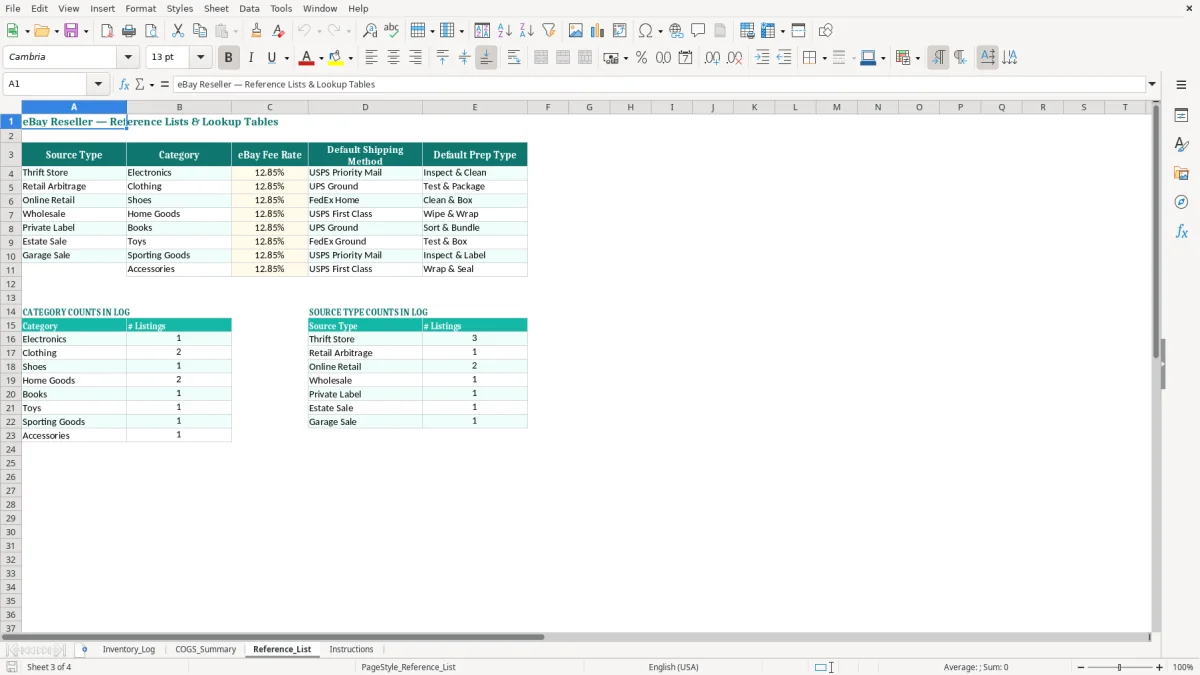Activate Clone Formatting paintbrush

pos(257,31)
